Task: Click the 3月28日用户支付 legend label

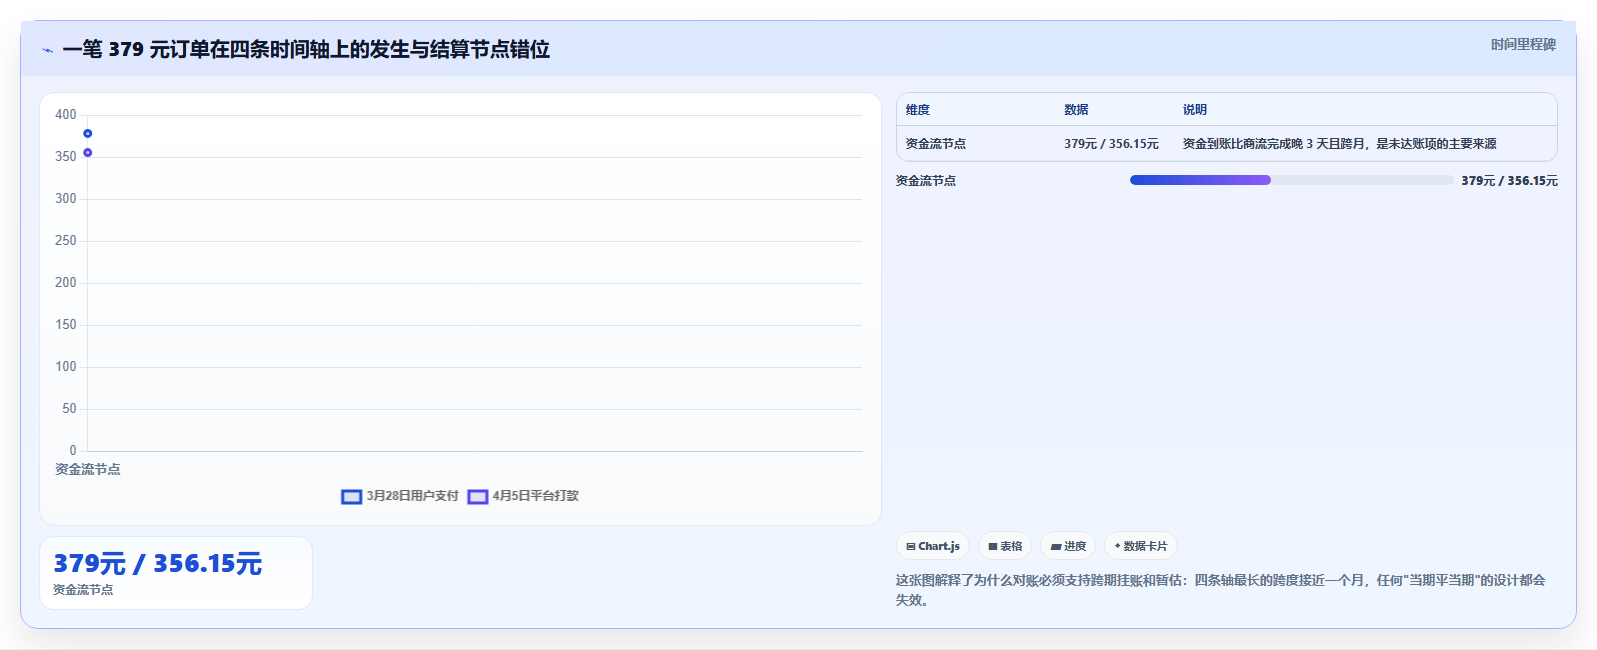Action: [x=412, y=496]
